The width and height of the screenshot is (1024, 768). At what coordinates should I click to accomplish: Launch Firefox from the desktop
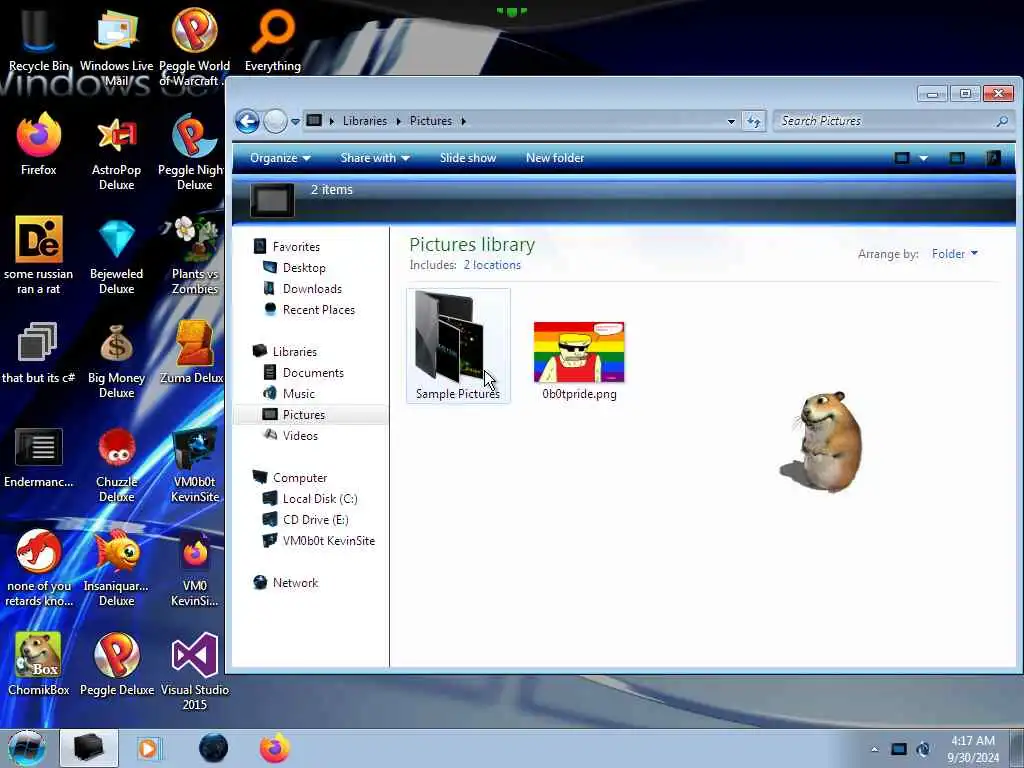tap(39, 144)
